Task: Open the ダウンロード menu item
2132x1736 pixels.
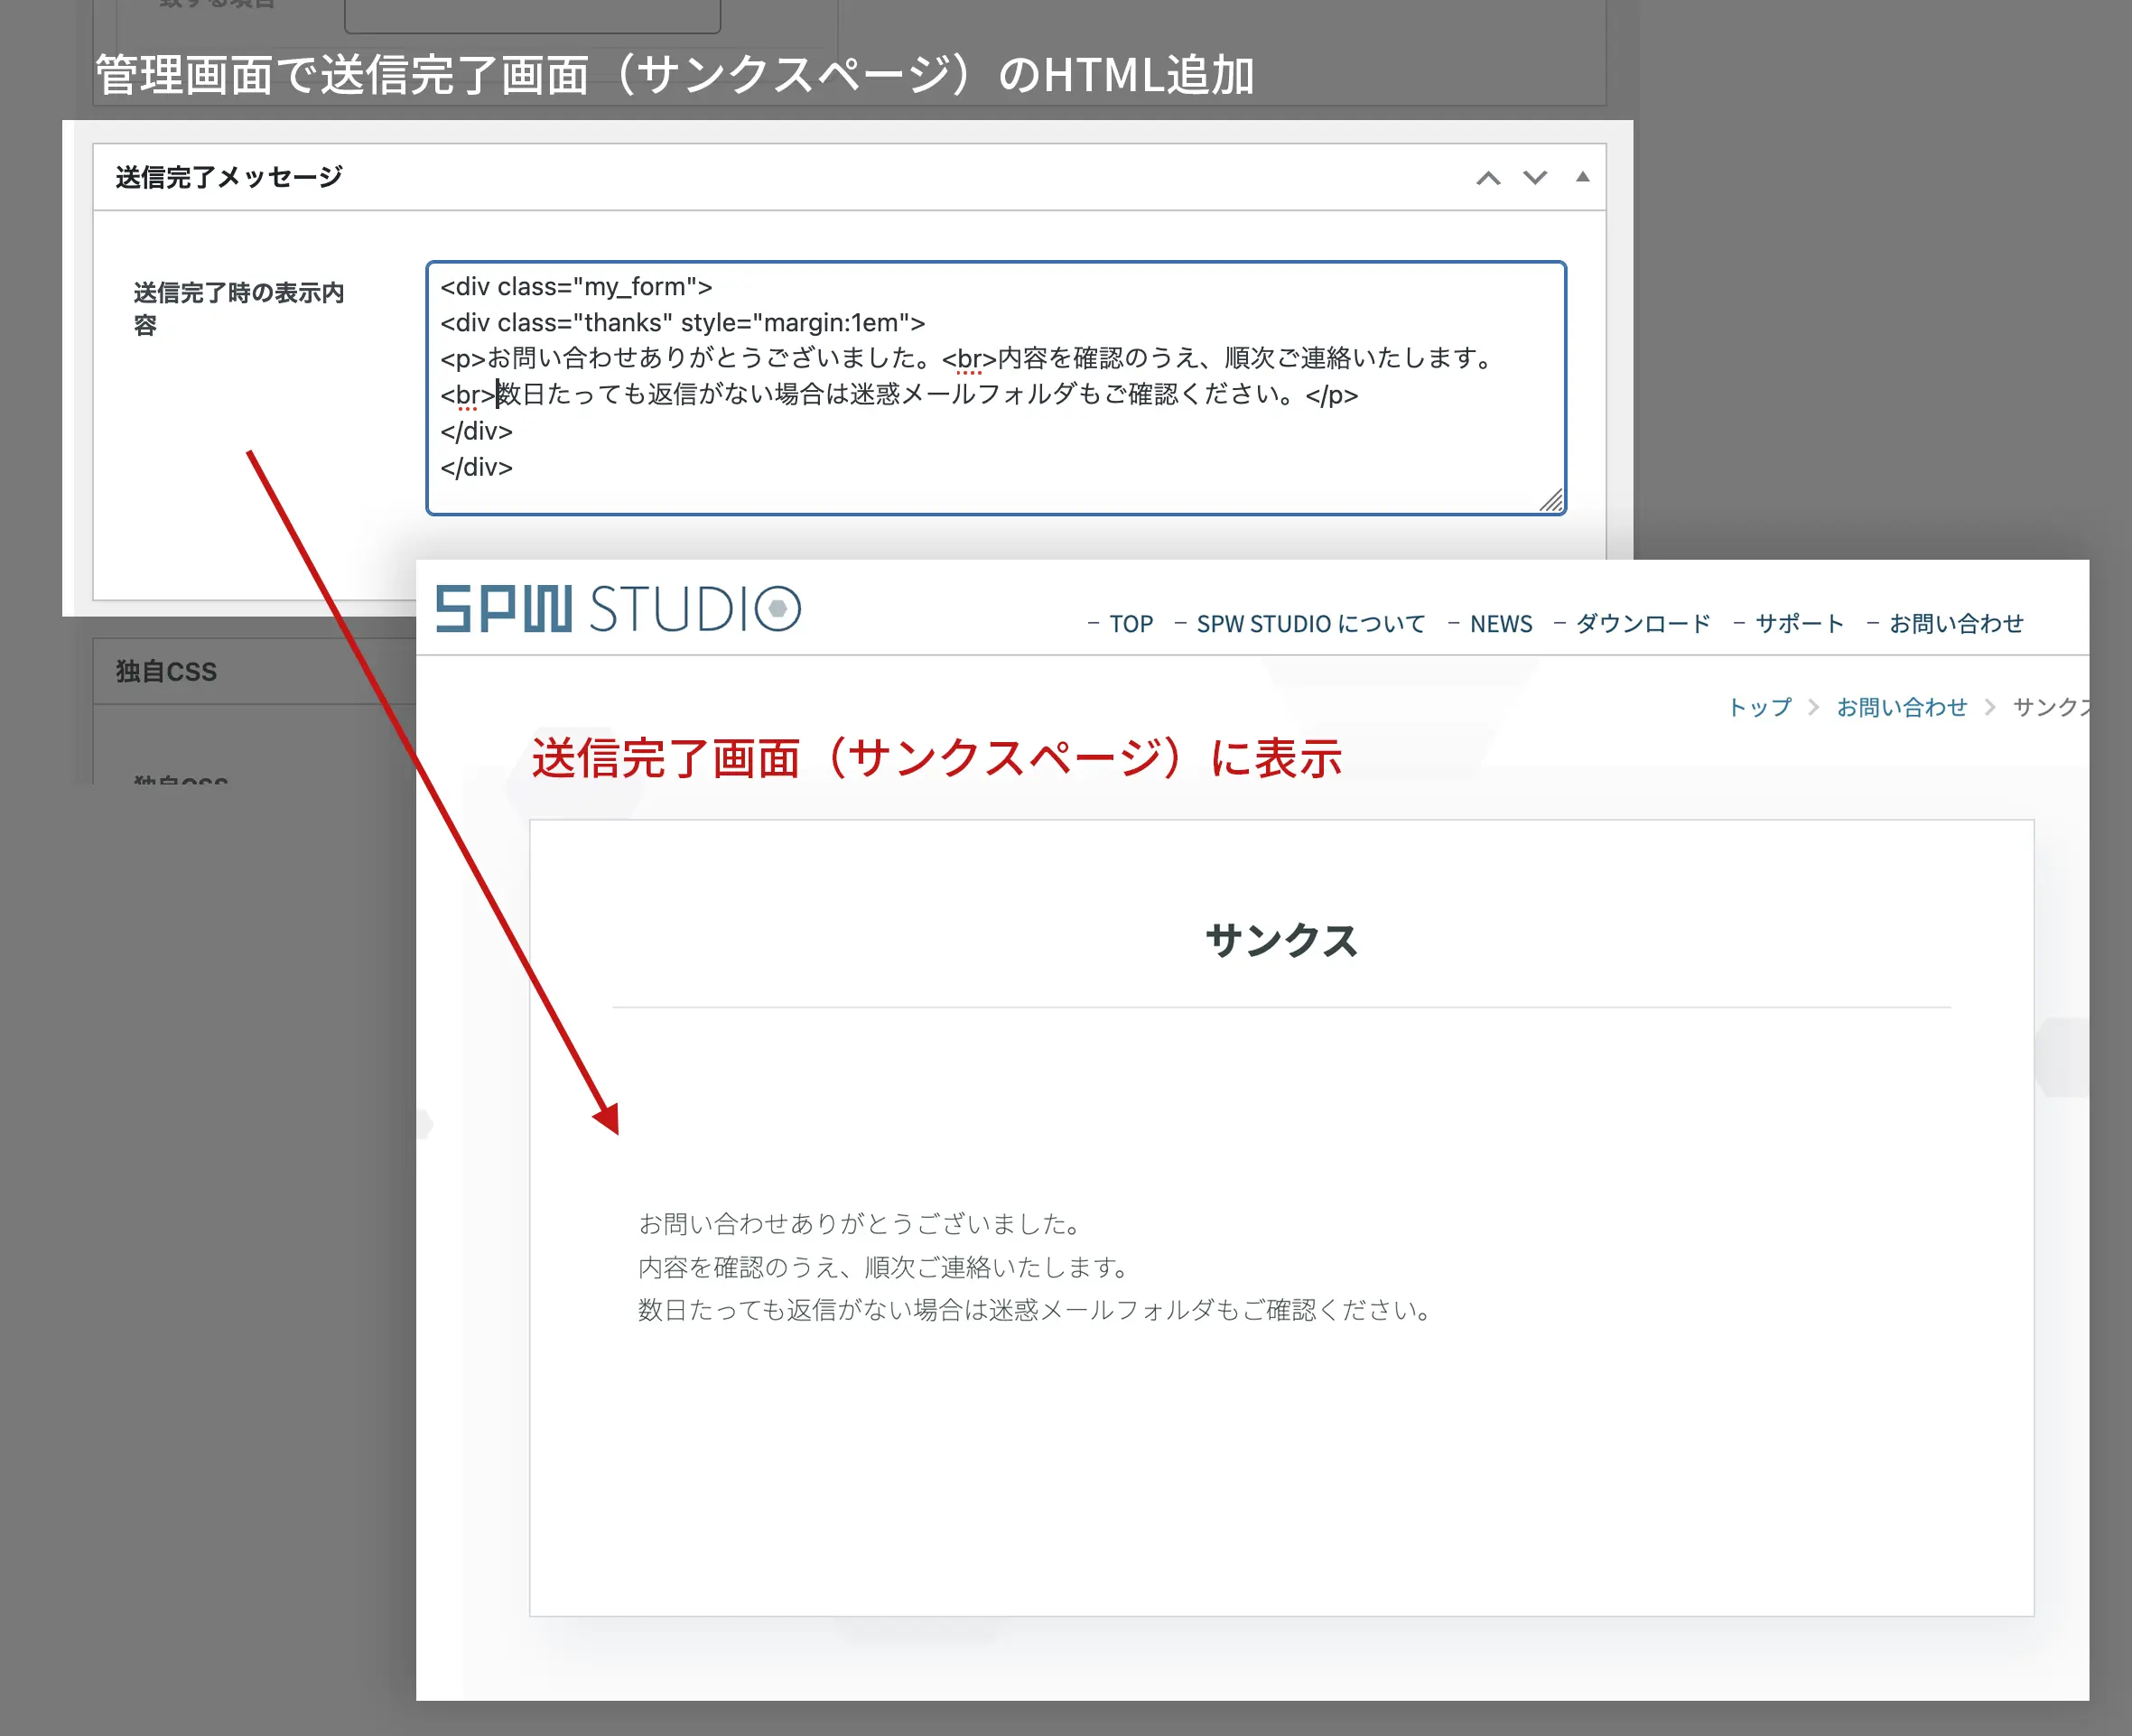Action: pos(1642,624)
